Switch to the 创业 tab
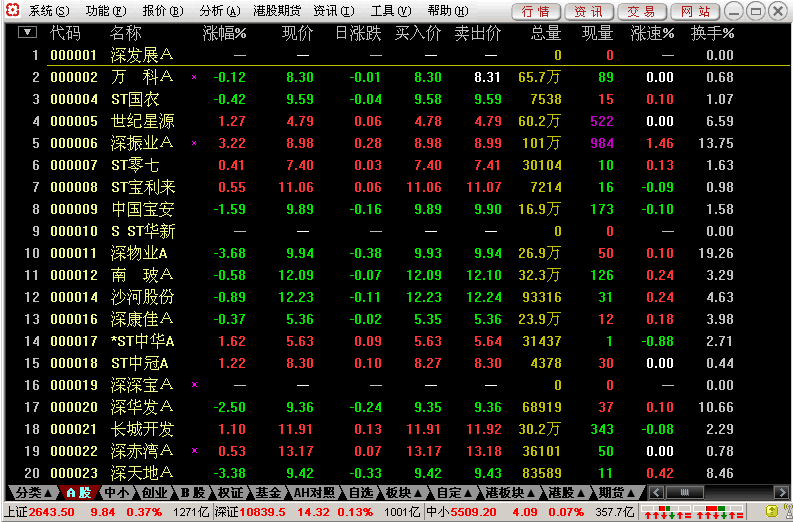This screenshot has width=793, height=522. [154, 492]
